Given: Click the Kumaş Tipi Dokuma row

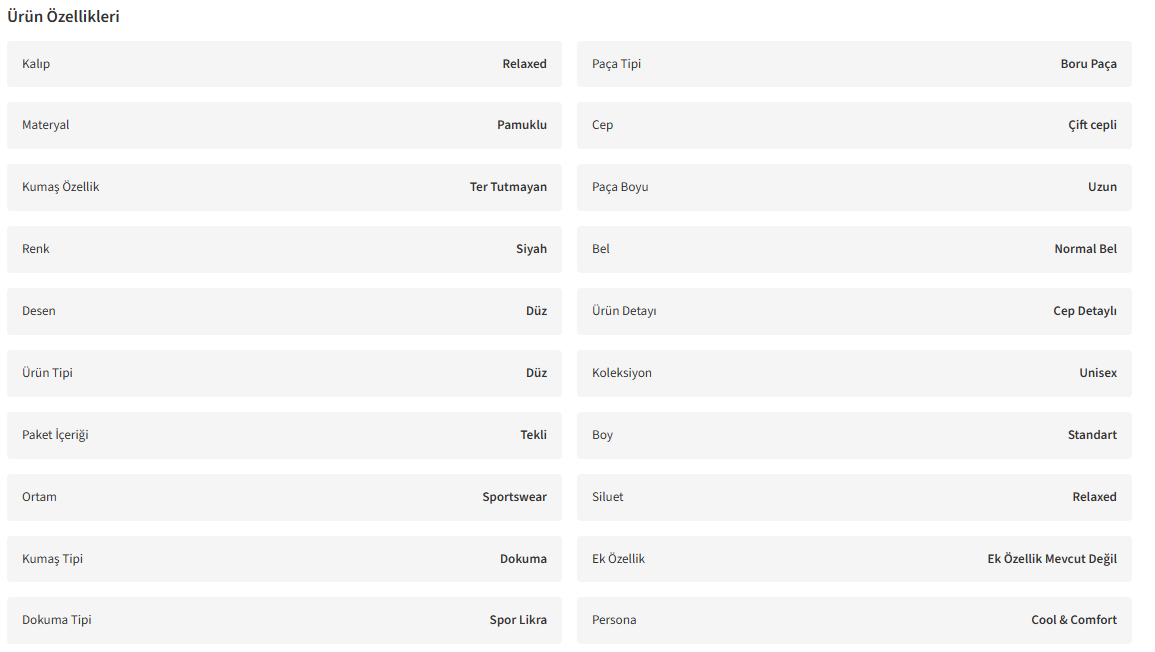Looking at the screenshot, I should coord(284,559).
